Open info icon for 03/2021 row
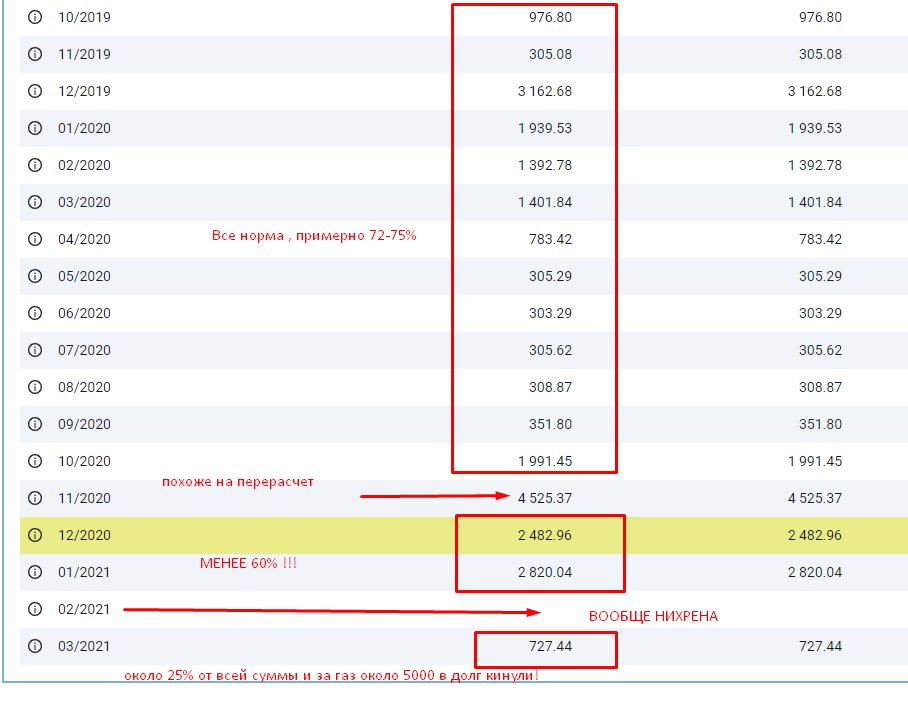 (35, 646)
